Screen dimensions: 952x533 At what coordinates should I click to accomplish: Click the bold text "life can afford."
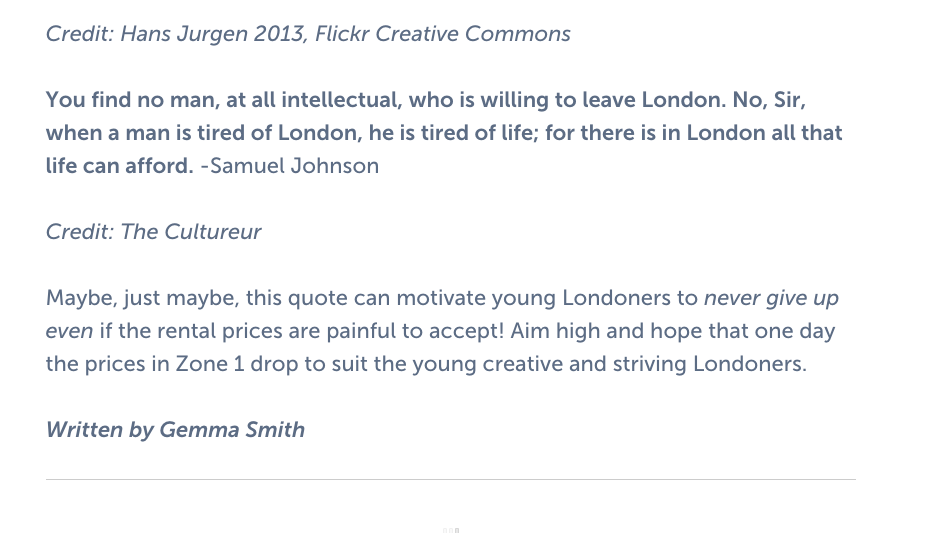pyautogui.click(x=119, y=166)
